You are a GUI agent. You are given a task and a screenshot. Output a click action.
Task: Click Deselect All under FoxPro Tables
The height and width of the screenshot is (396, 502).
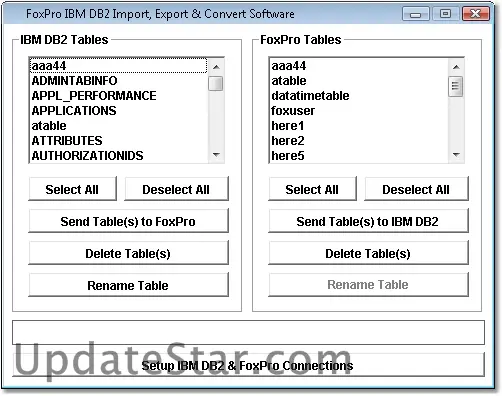[x=416, y=189]
